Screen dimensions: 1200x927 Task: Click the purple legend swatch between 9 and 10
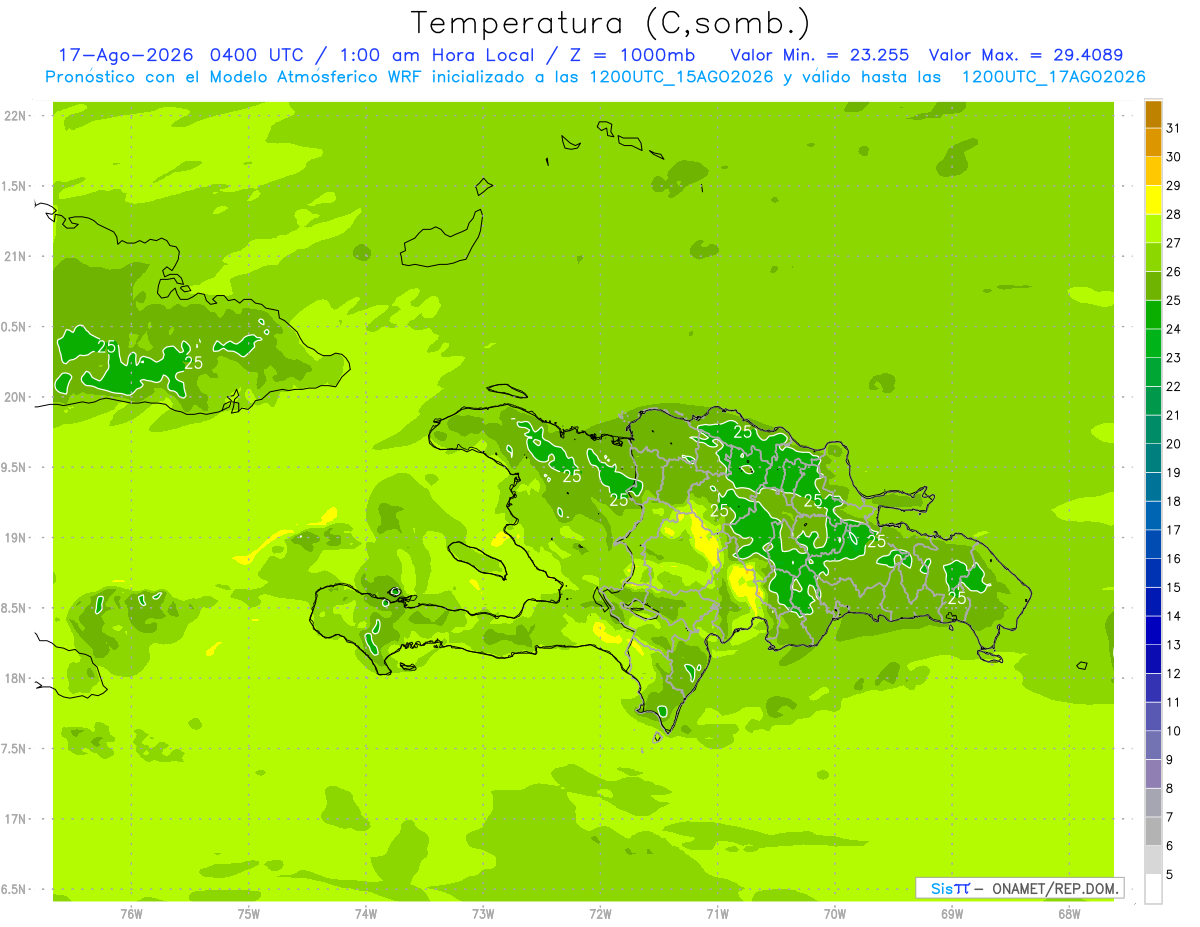click(x=1153, y=746)
